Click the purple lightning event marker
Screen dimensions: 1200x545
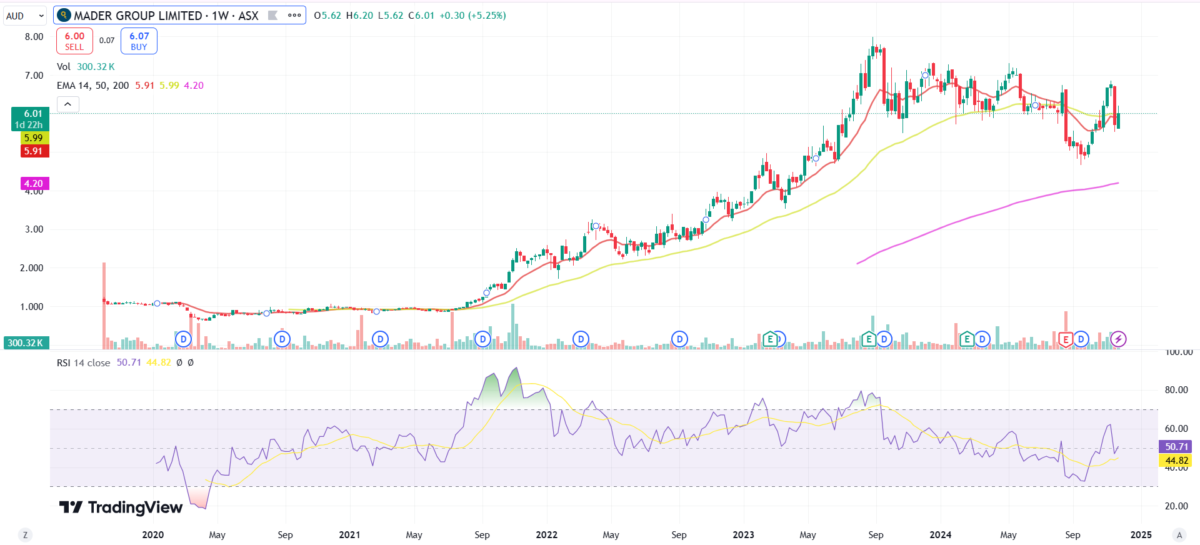pyautogui.click(x=1119, y=340)
